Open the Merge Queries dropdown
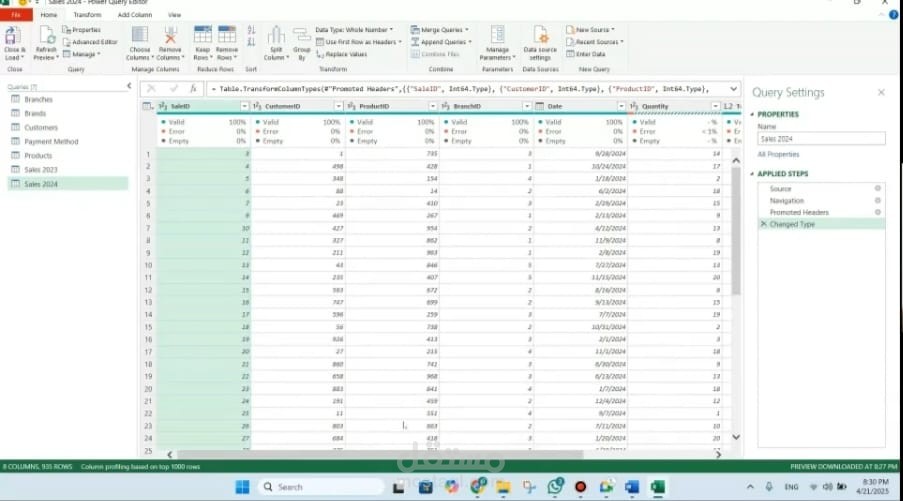Screen dimensions: 903x501 pyautogui.click(x=440, y=30)
